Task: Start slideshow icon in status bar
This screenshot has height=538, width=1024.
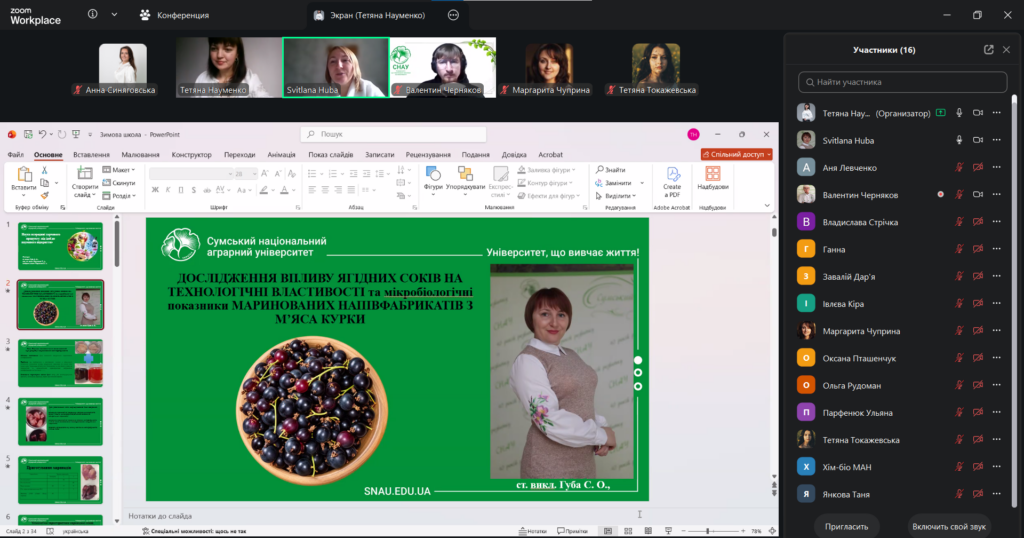Action: pyautogui.click(x=668, y=531)
